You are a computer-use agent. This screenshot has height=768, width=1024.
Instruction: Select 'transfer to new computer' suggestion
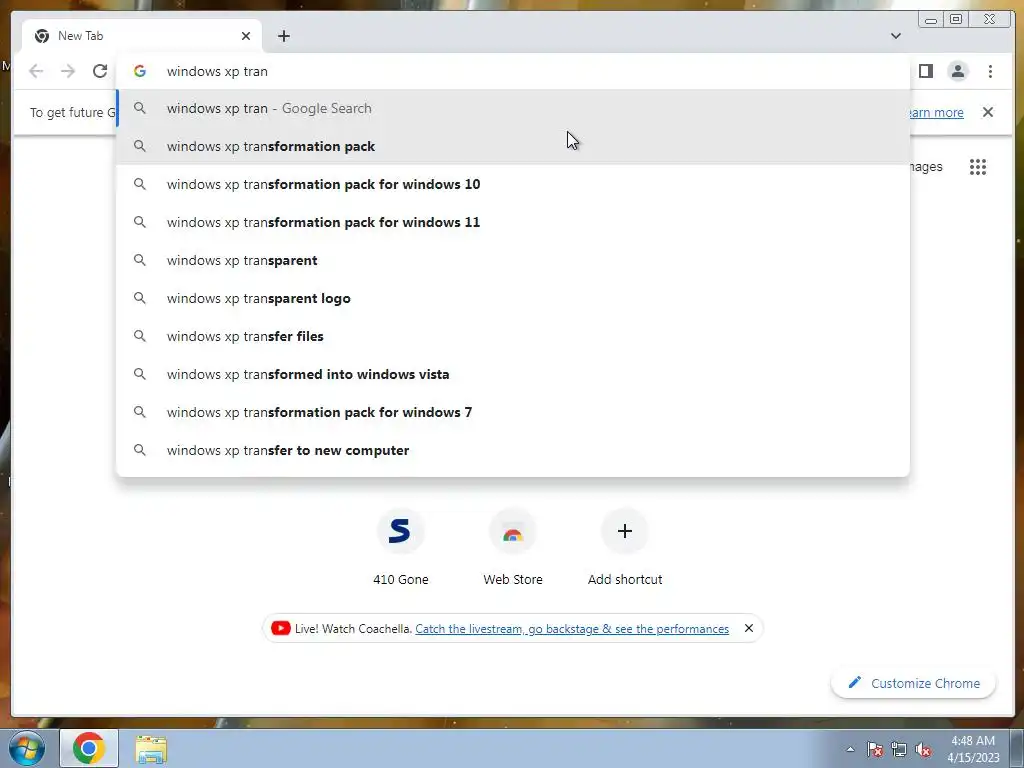pos(513,450)
